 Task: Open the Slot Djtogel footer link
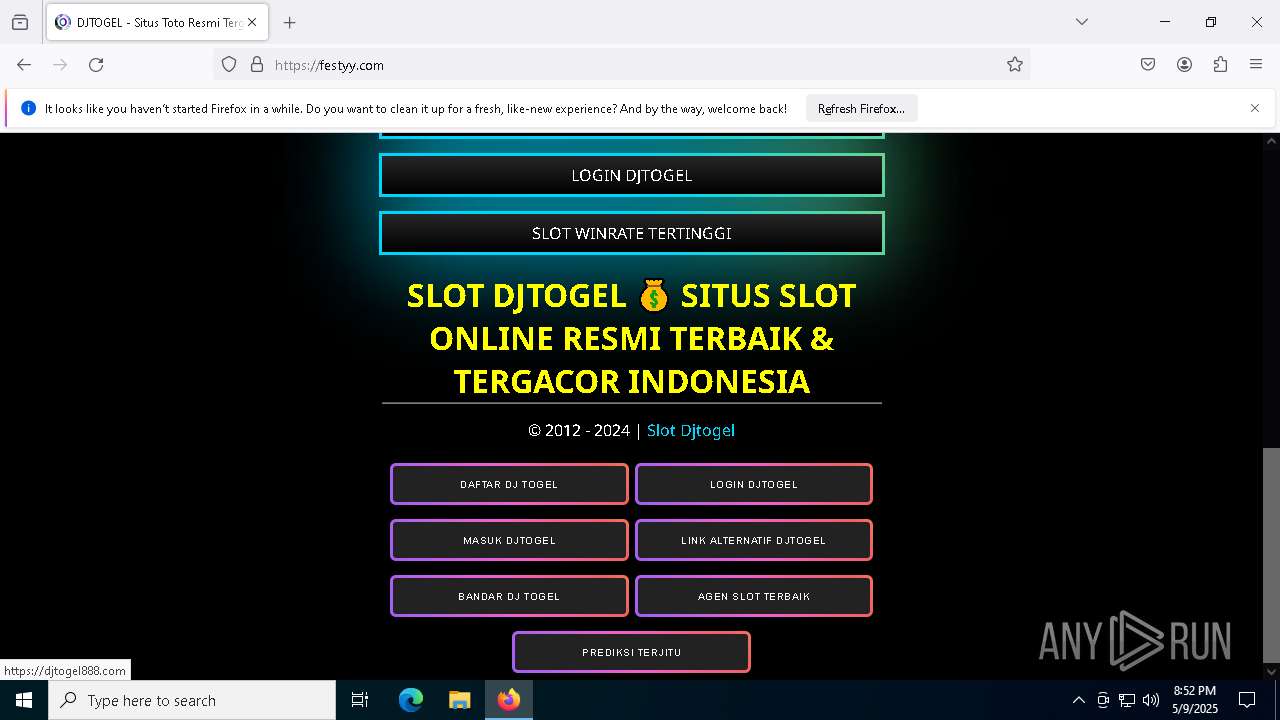(x=691, y=430)
